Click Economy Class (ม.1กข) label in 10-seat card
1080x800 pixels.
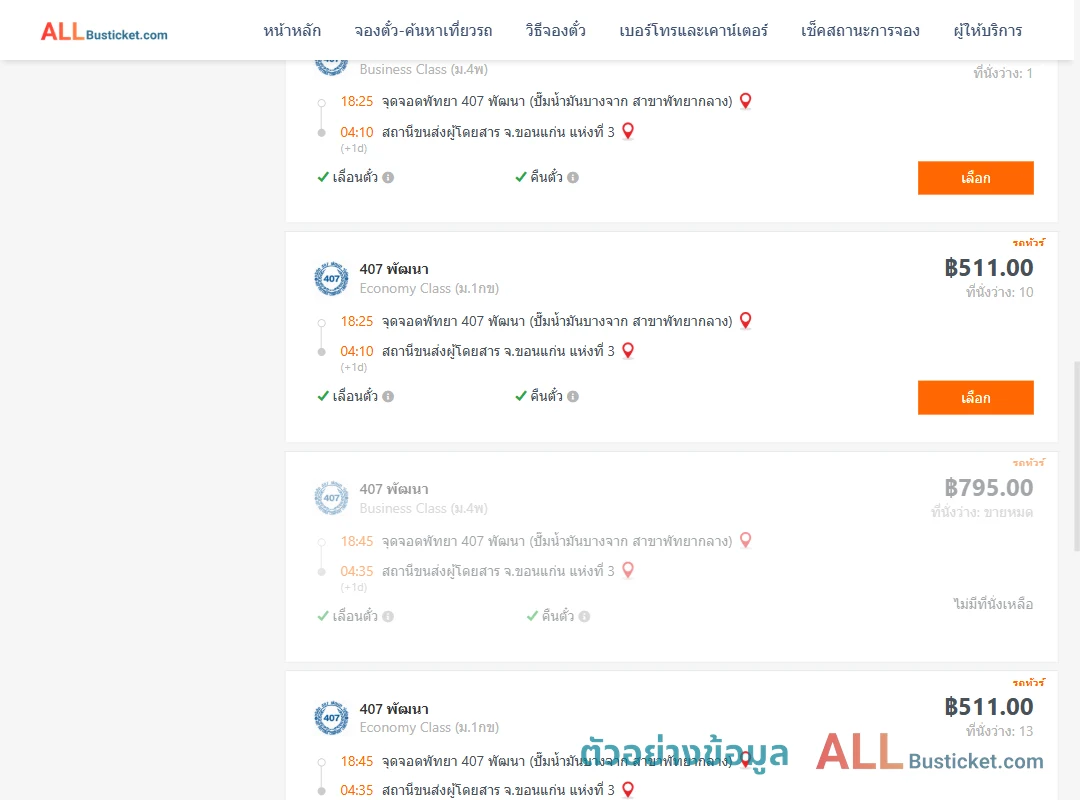pyautogui.click(x=429, y=288)
